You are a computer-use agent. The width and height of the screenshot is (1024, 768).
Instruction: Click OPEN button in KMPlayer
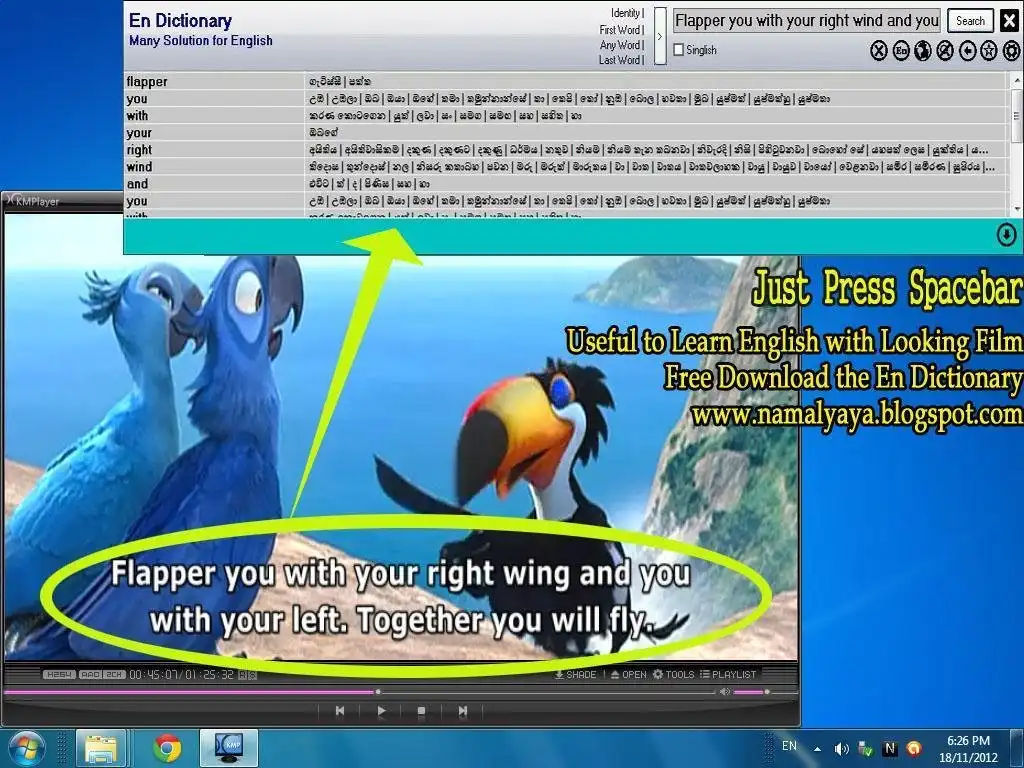tap(628, 674)
